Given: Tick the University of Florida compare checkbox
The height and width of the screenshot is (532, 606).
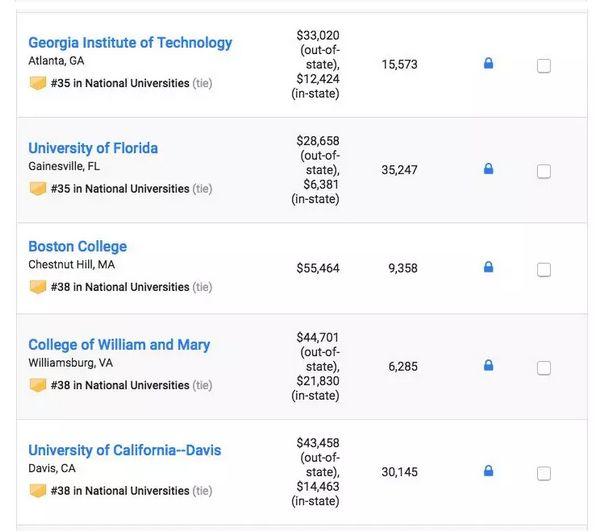Looking at the screenshot, I should coord(544,171).
